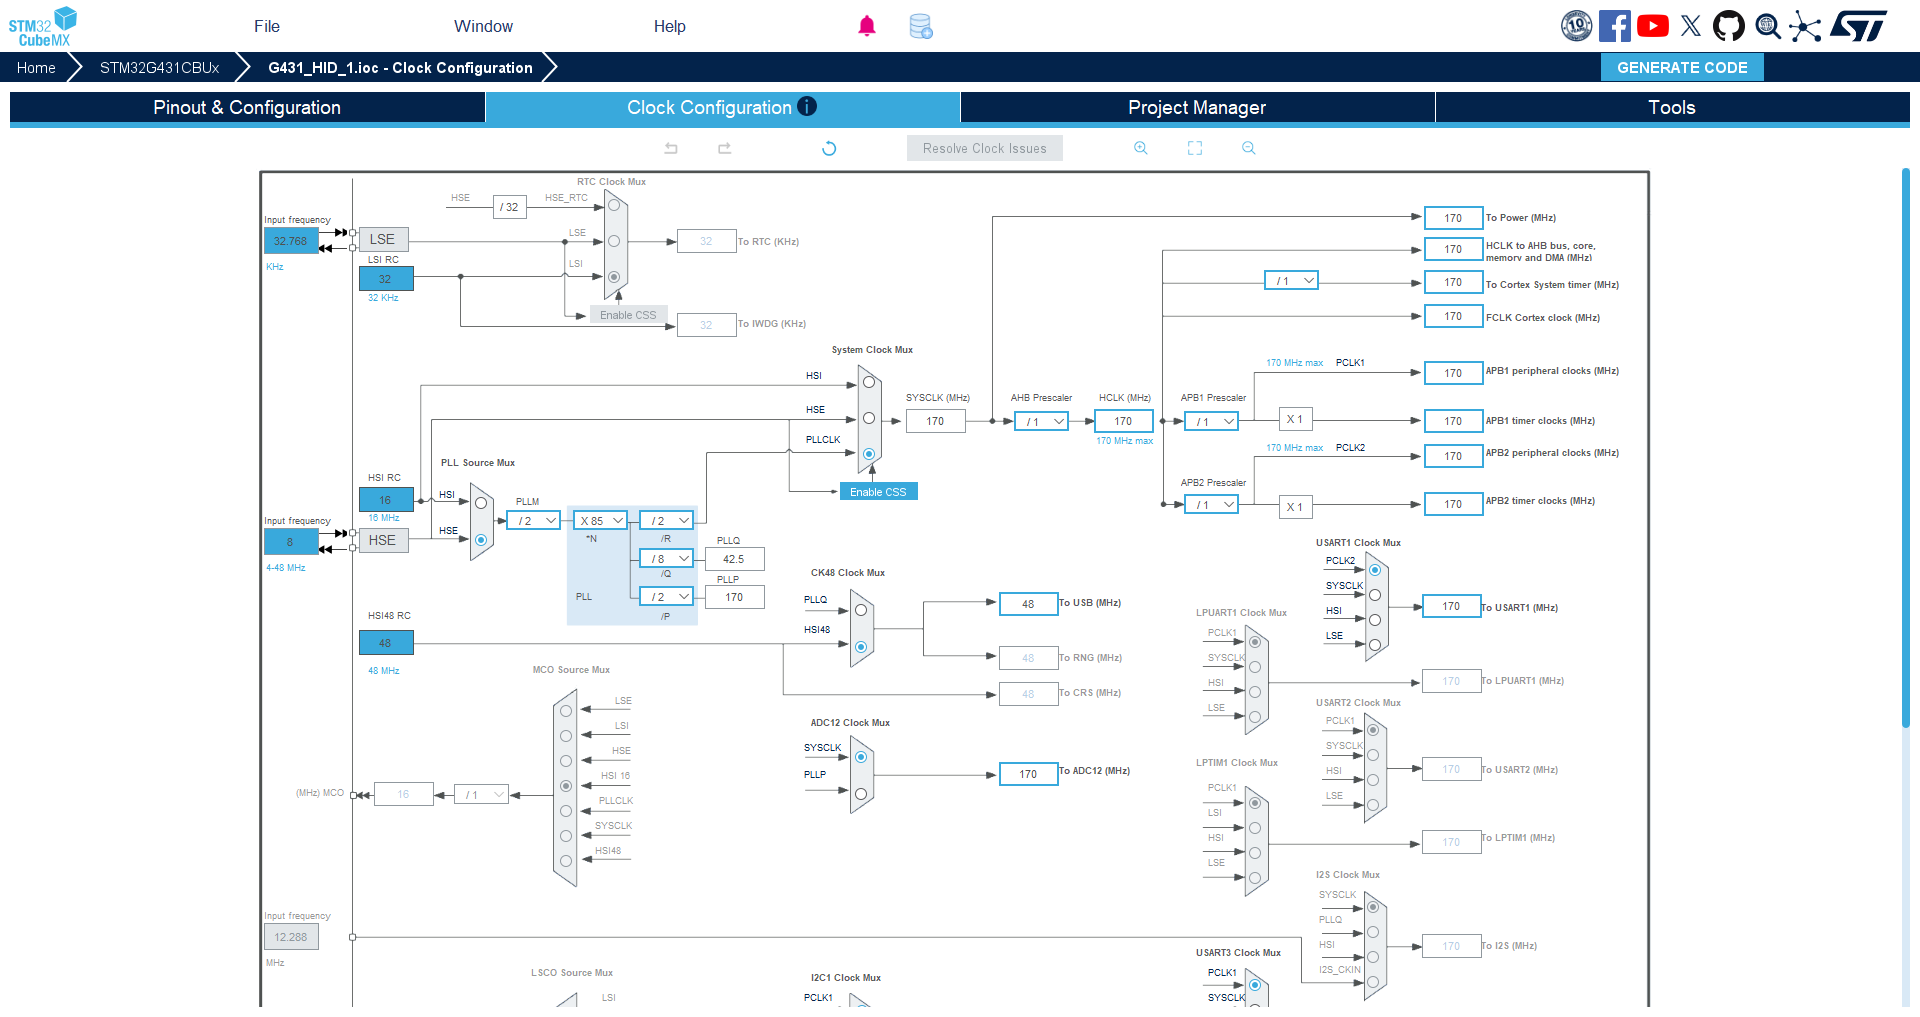Viewport: 1920px width, 1017px height.
Task: Click the To USB 48 MHz field
Action: click(x=1028, y=603)
